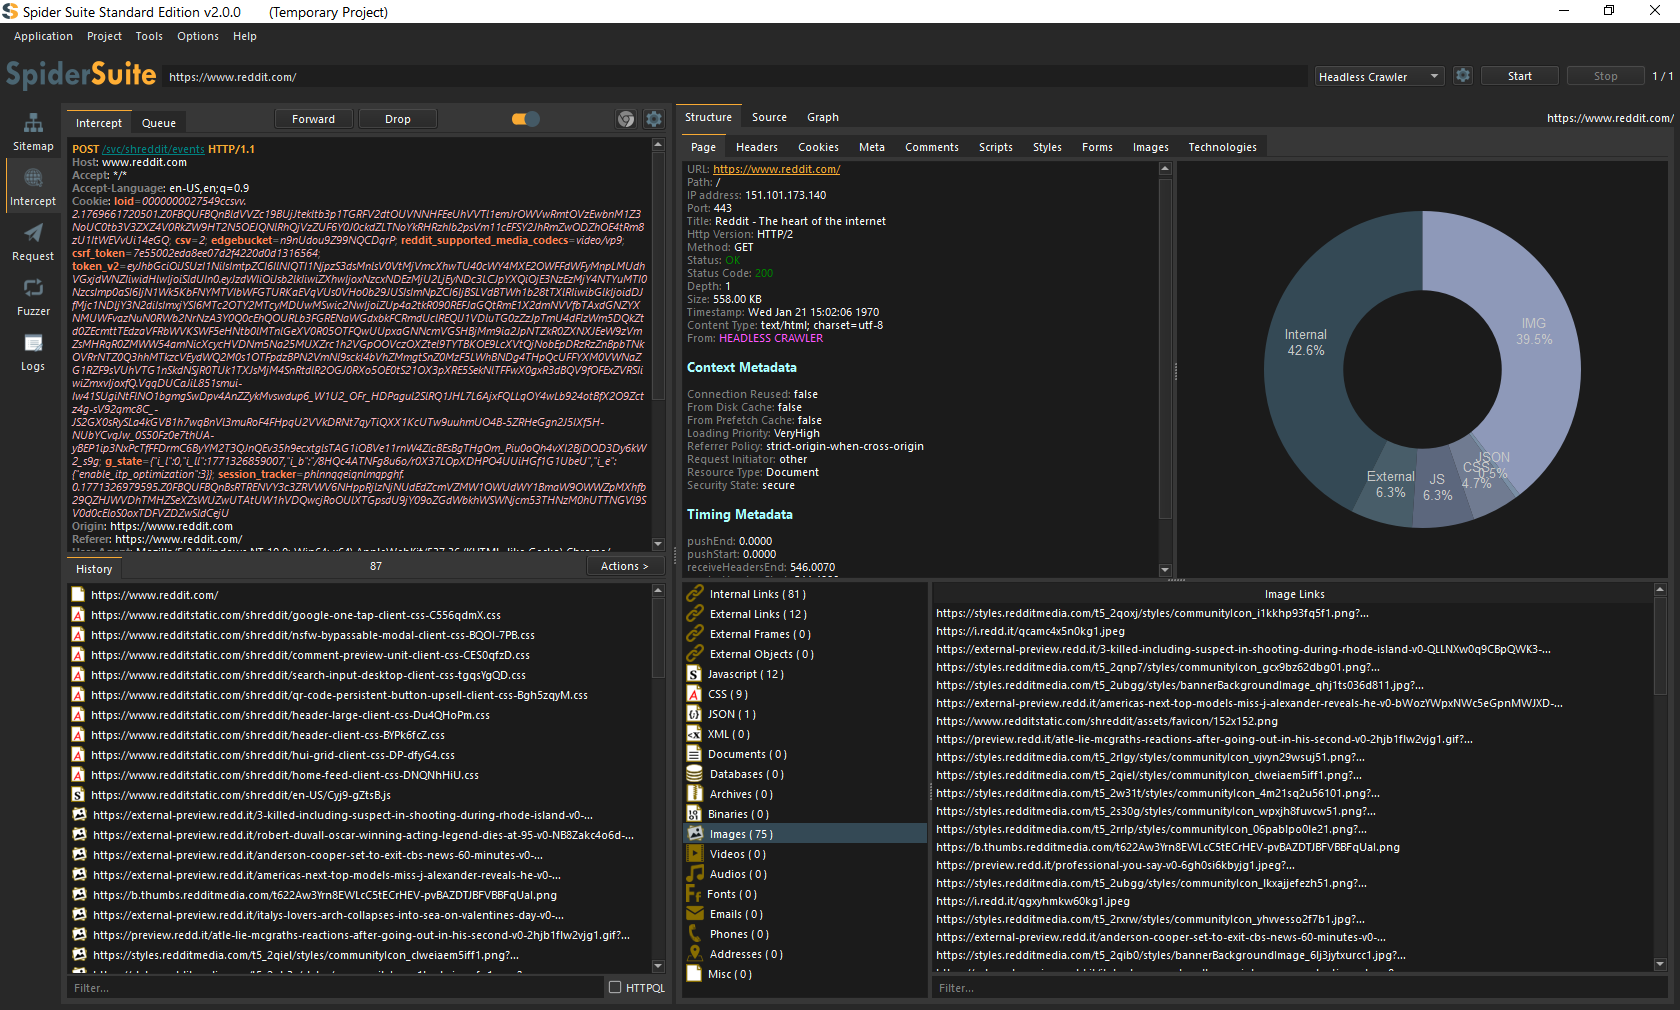
Task: Open the Logs sidebar panel
Action: pos(33,351)
